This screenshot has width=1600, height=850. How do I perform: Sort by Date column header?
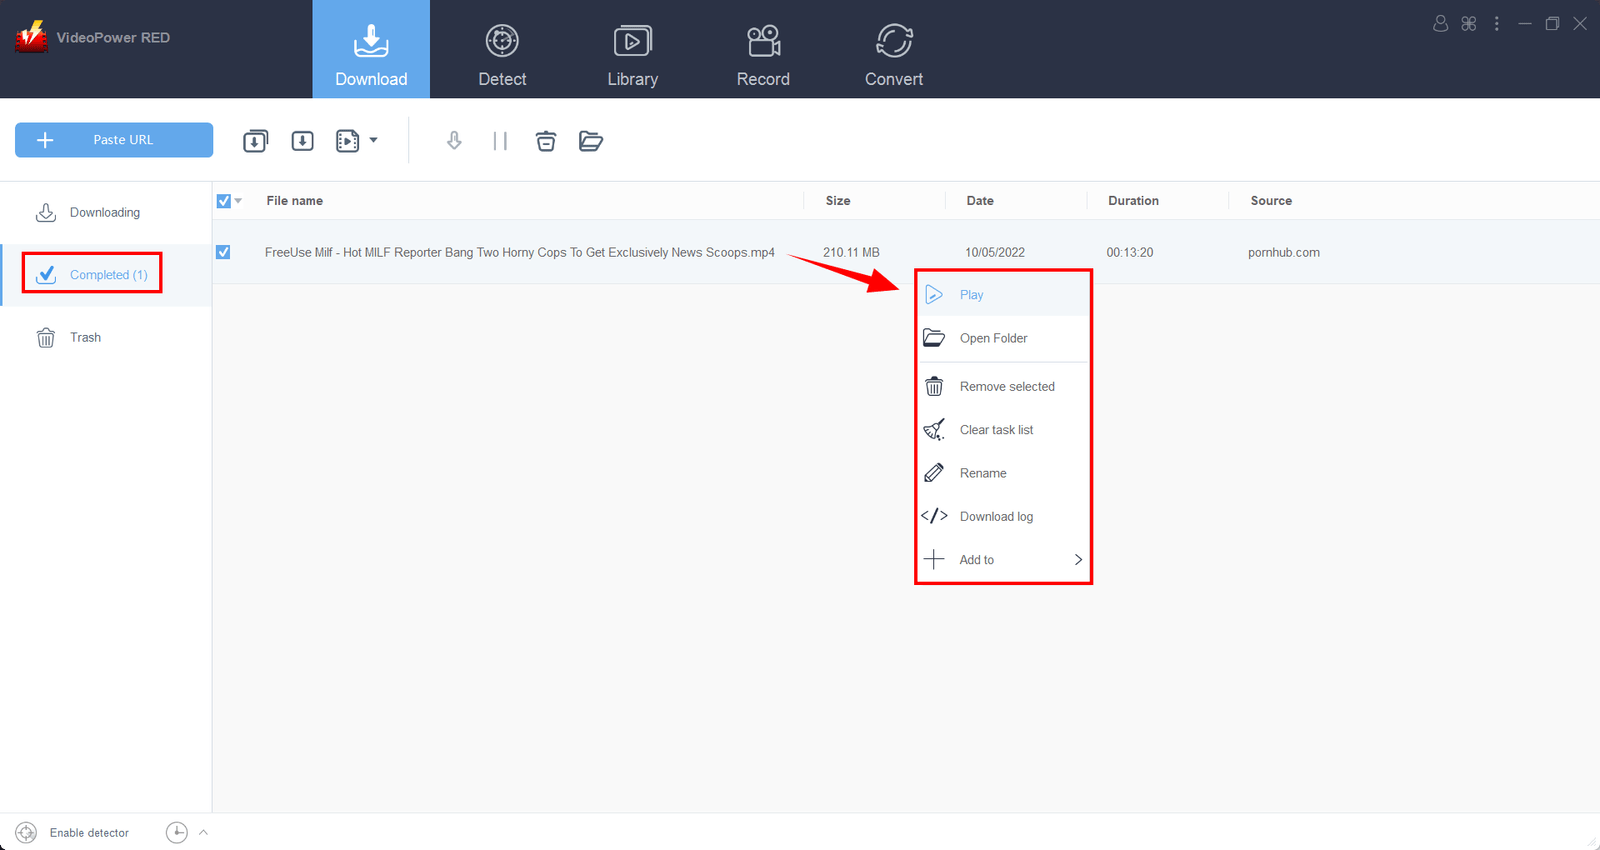[980, 201]
